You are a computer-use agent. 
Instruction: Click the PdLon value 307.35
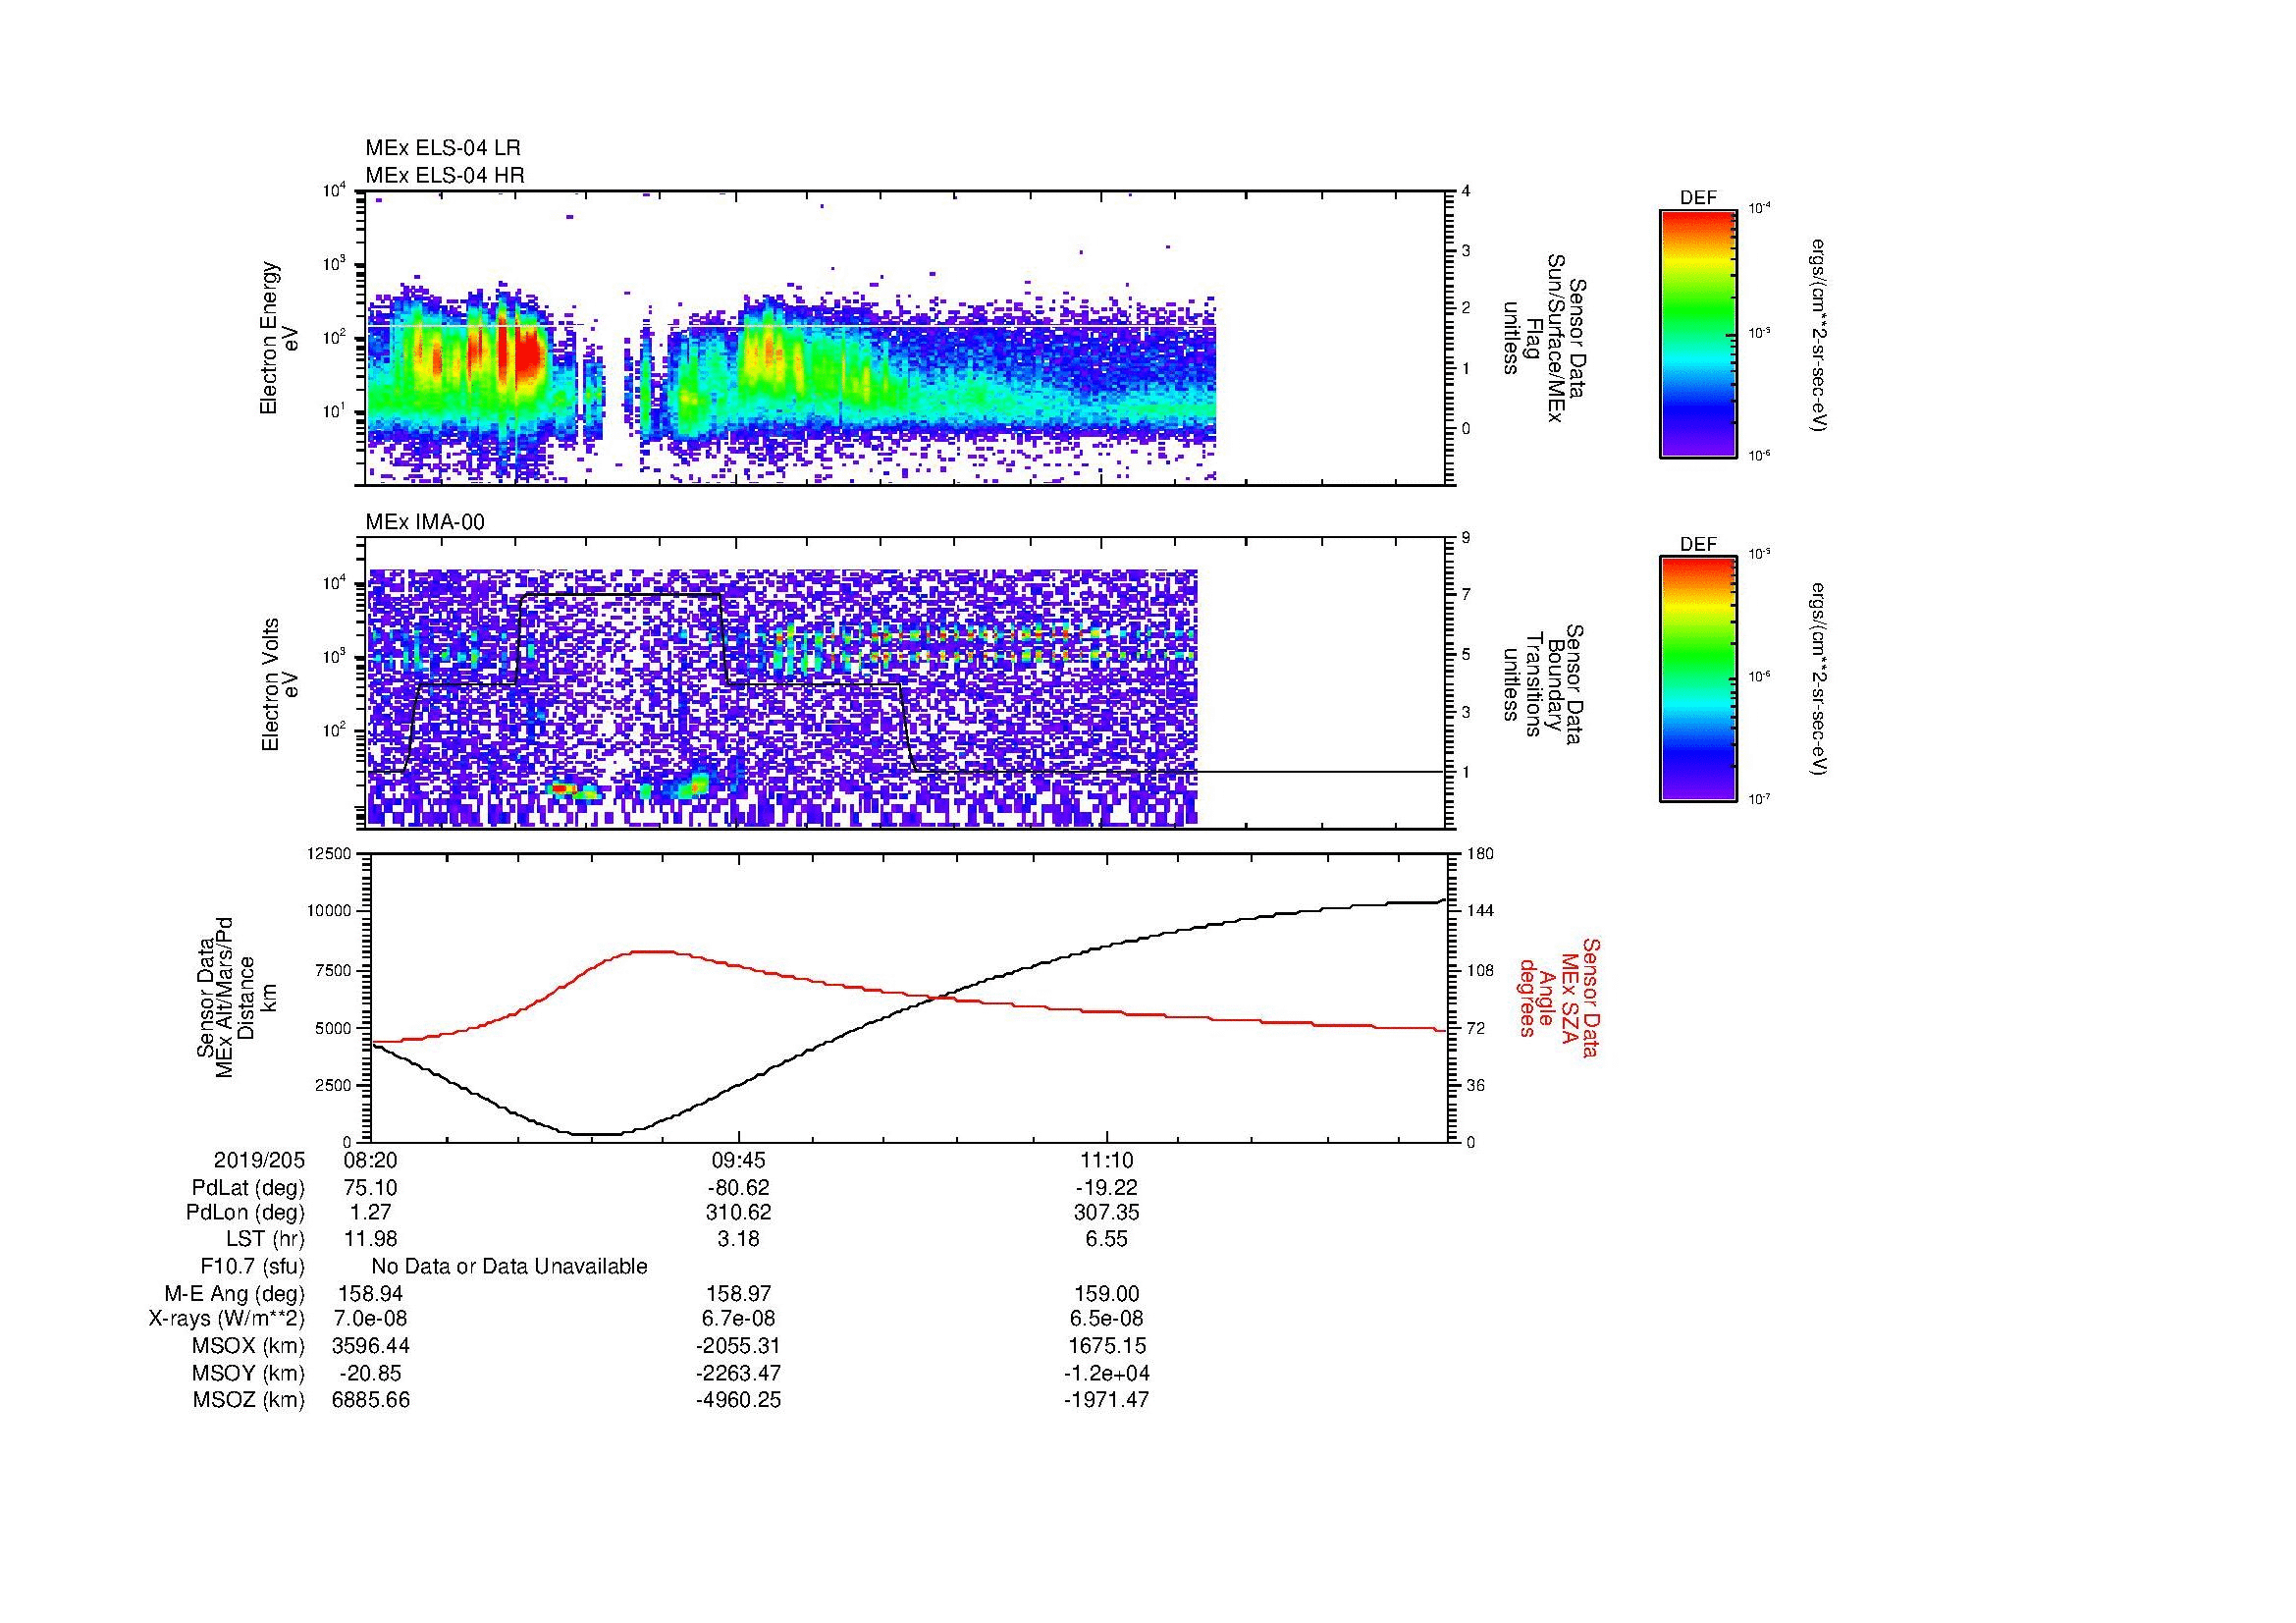coord(1106,1213)
